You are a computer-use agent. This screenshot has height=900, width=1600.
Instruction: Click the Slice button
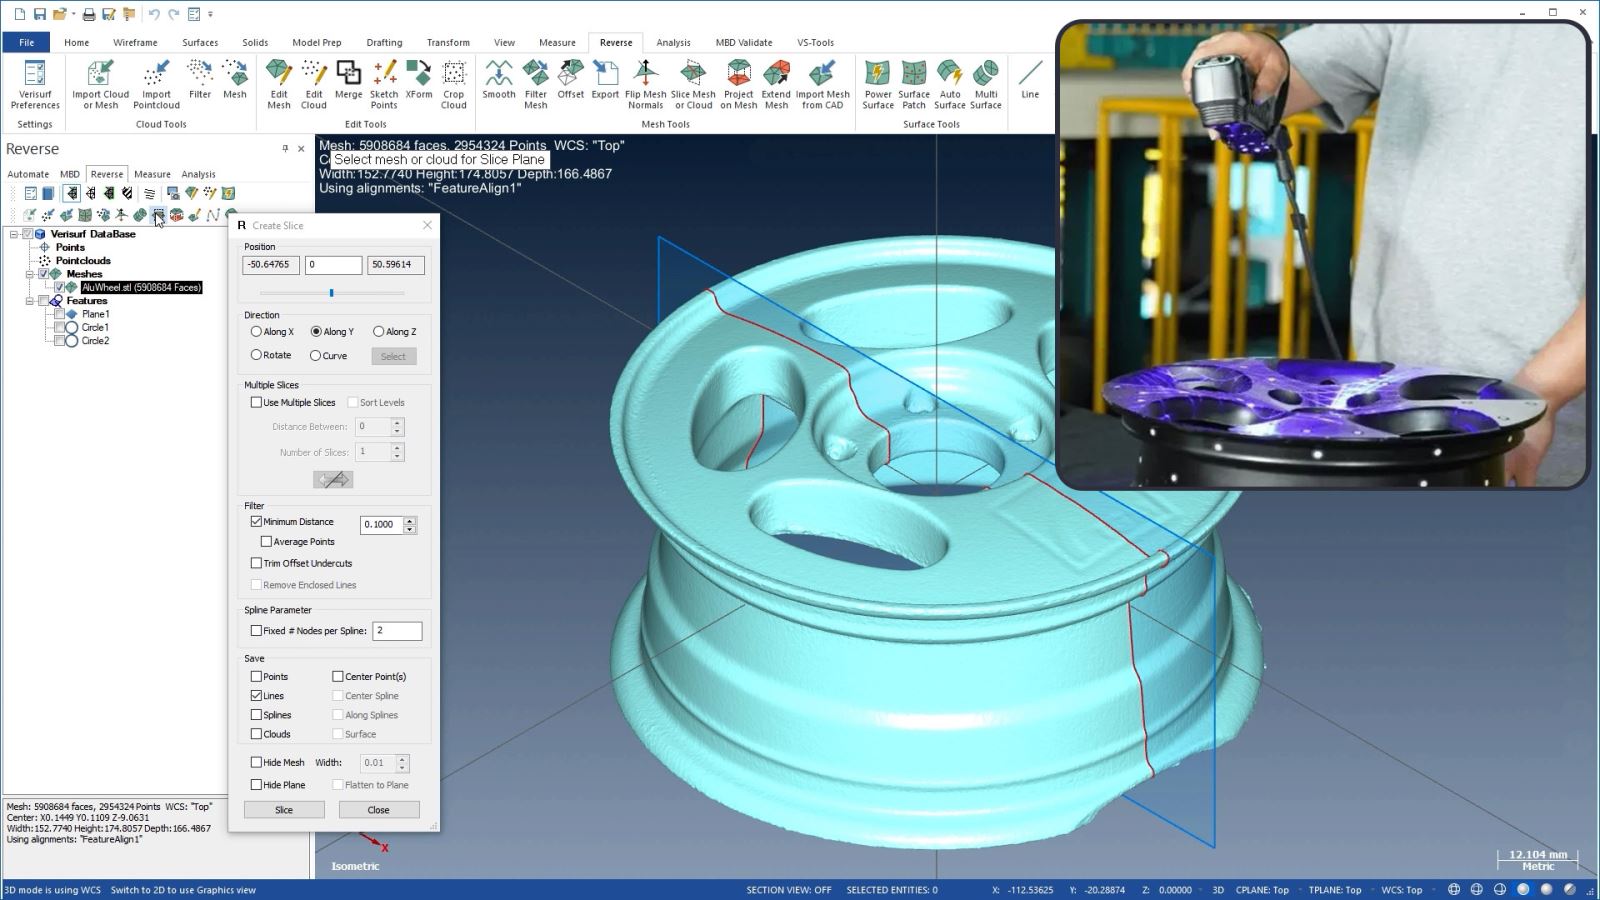coord(284,810)
